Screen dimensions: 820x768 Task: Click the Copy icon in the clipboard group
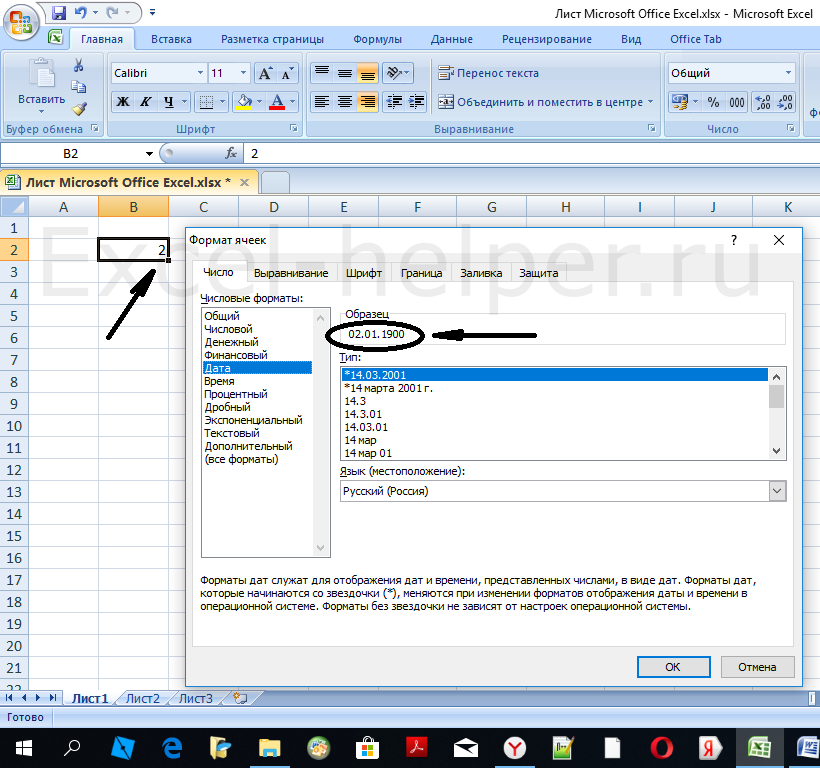click(x=78, y=87)
